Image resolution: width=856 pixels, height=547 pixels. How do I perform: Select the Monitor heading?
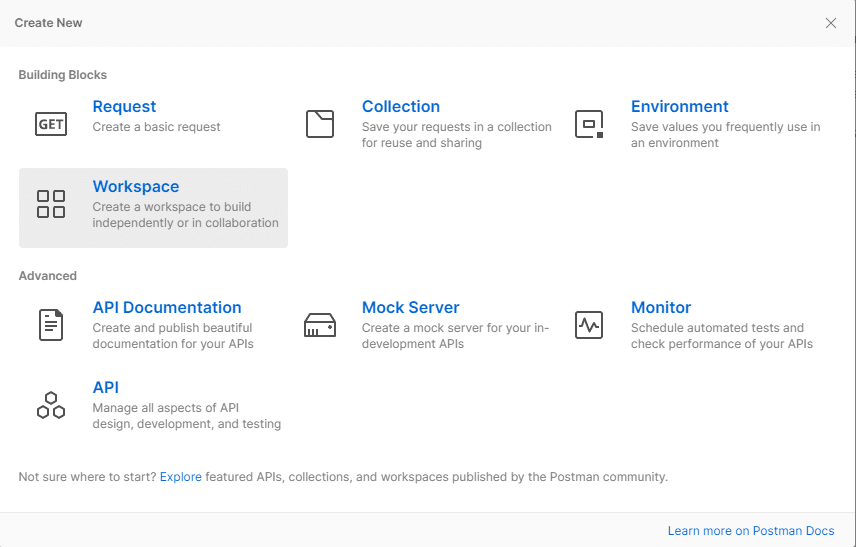pos(661,308)
